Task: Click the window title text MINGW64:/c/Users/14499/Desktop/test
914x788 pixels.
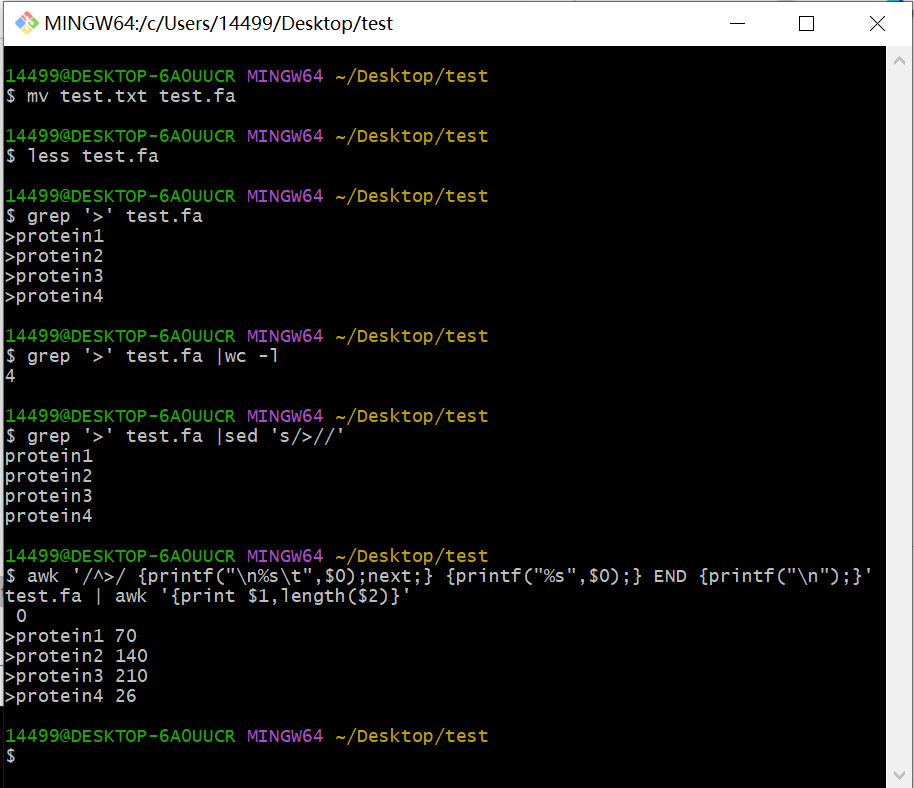Action: [219, 23]
